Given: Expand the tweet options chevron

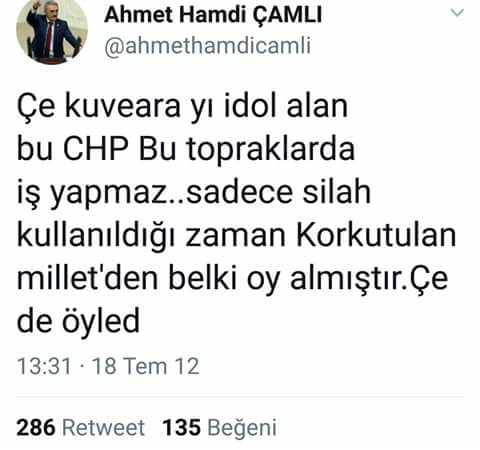Looking at the screenshot, I should click(x=457, y=13).
